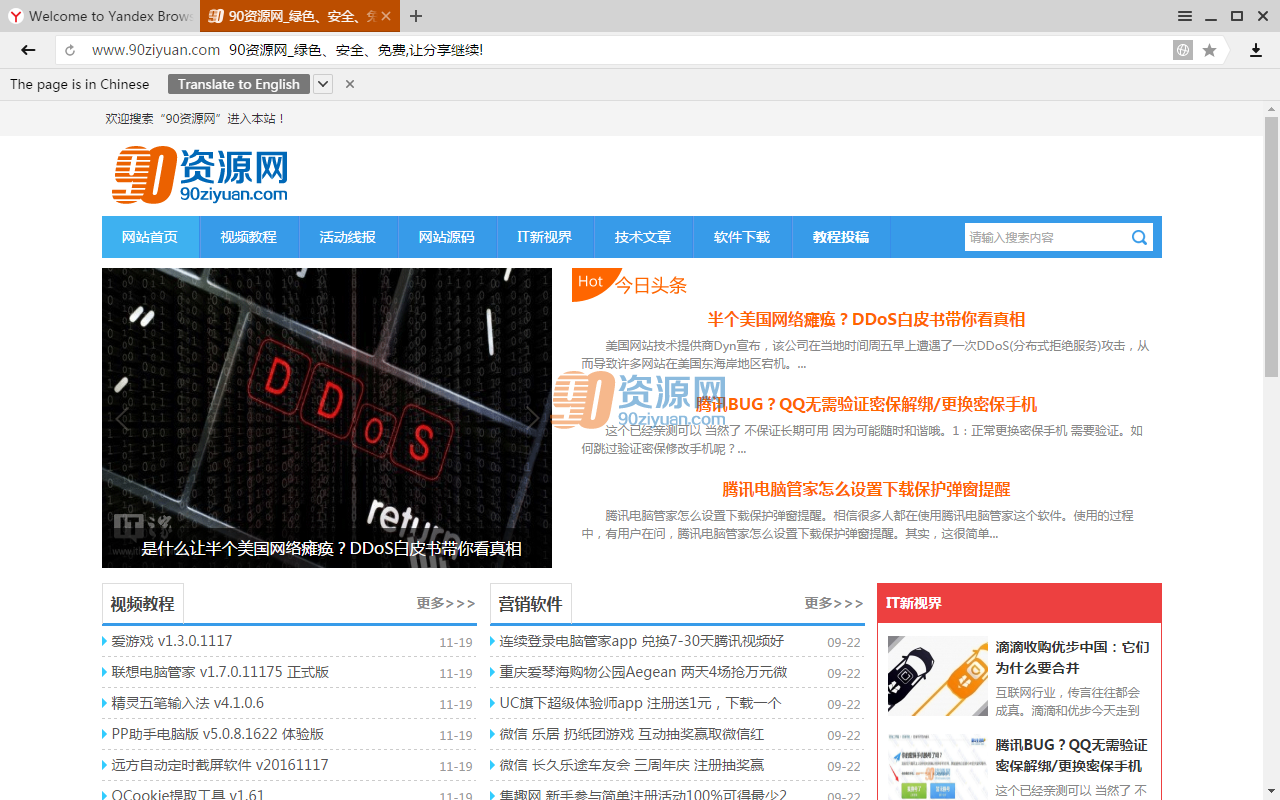Click the 视频教程 section heading tab

(143, 604)
